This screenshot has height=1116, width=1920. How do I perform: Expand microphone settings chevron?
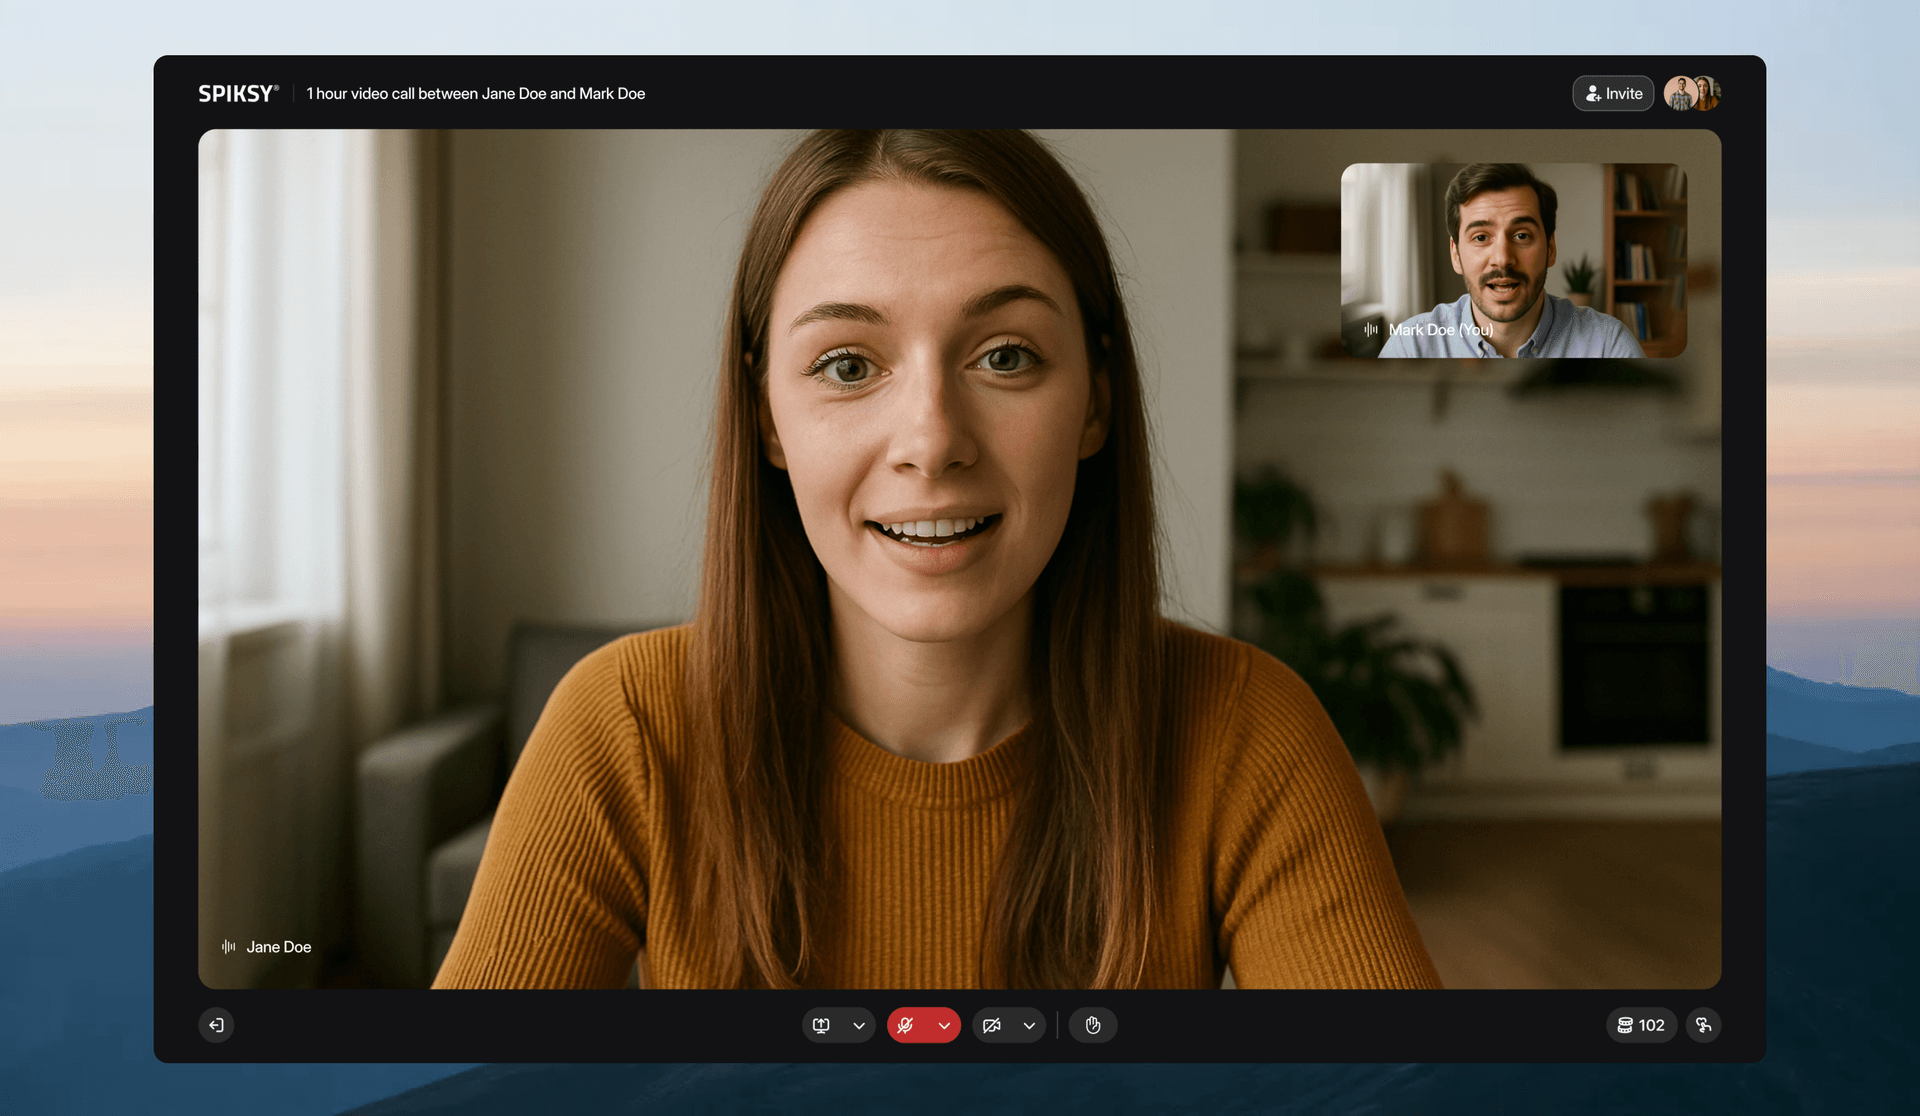click(944, 1025)
